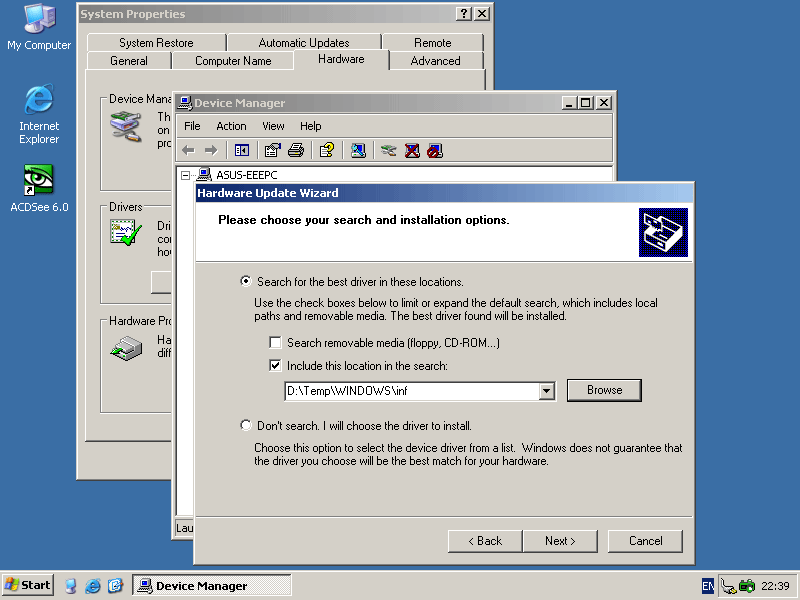The height and width of the screenshot is (600, 800).
Task: Click the Back arrow in Device Manager toolbar
Action: [x=188, y=151]
